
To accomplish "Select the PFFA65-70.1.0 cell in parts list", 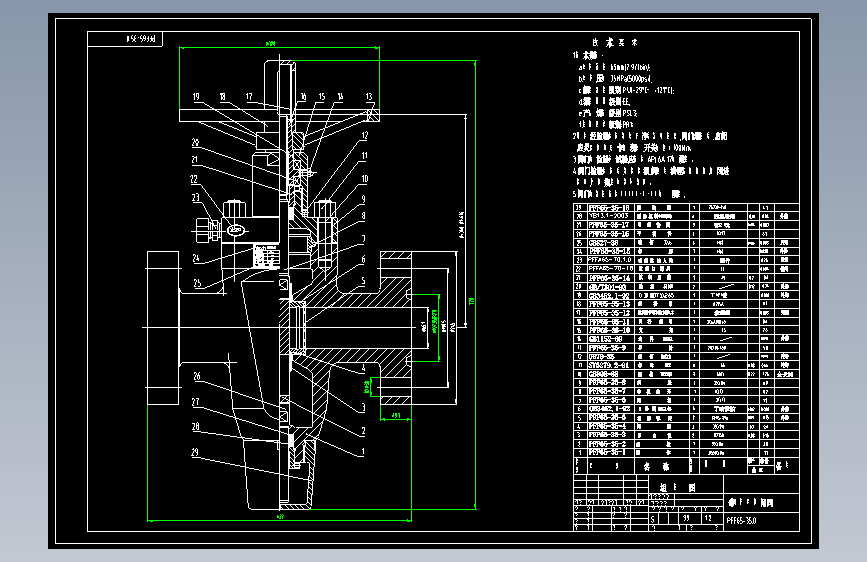I will pyautogui.click(x=610, y=260).
